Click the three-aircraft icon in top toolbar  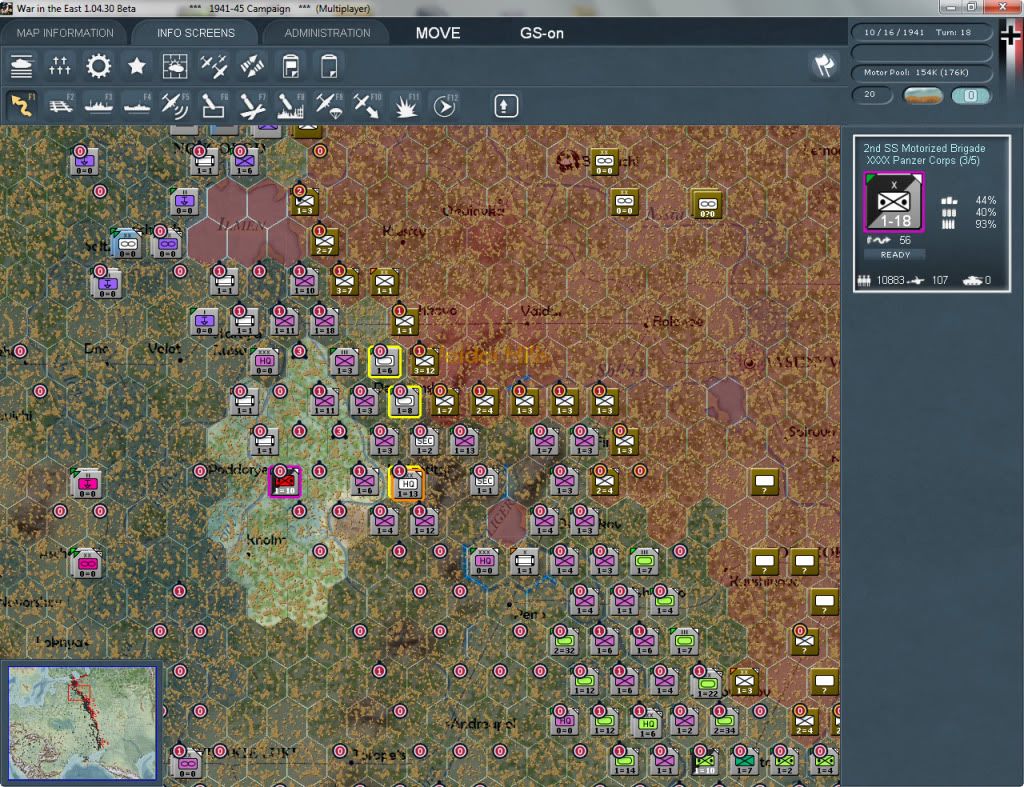coord(214,66)
